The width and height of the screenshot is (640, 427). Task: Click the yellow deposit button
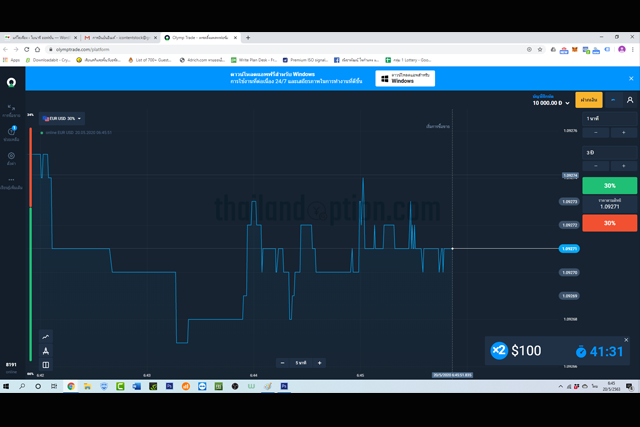click(x=589, y=100)
